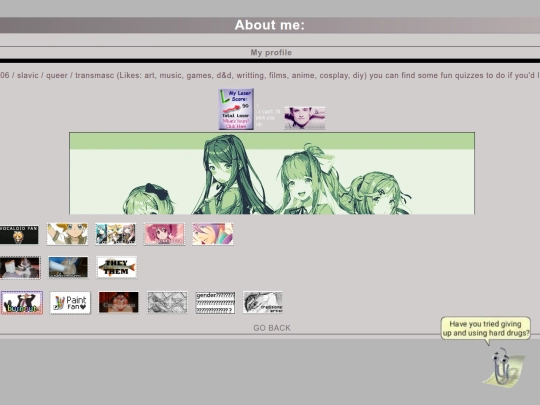Click the Clippy paperclip assistant

click(503, 367)
